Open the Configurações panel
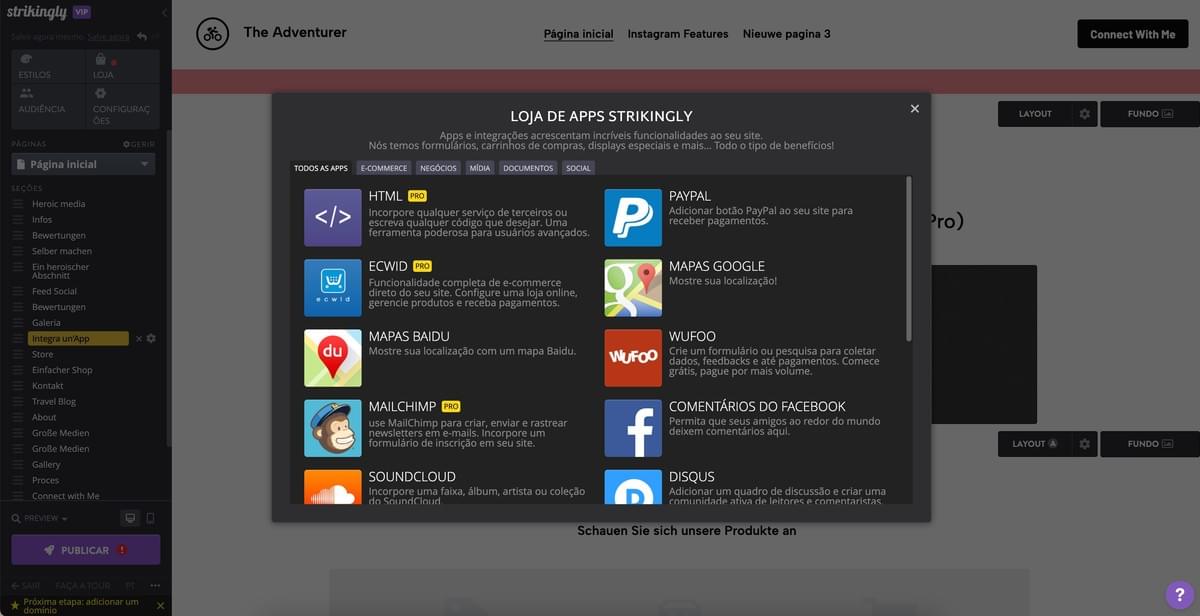Screen dimensions: 1200x616 (122, 106)
